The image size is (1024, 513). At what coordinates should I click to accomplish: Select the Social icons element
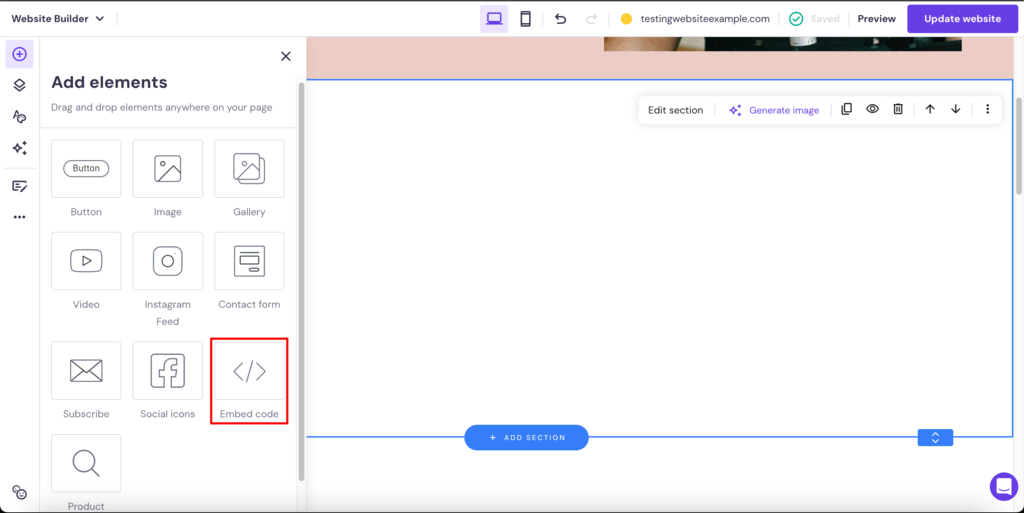[168, 372]
